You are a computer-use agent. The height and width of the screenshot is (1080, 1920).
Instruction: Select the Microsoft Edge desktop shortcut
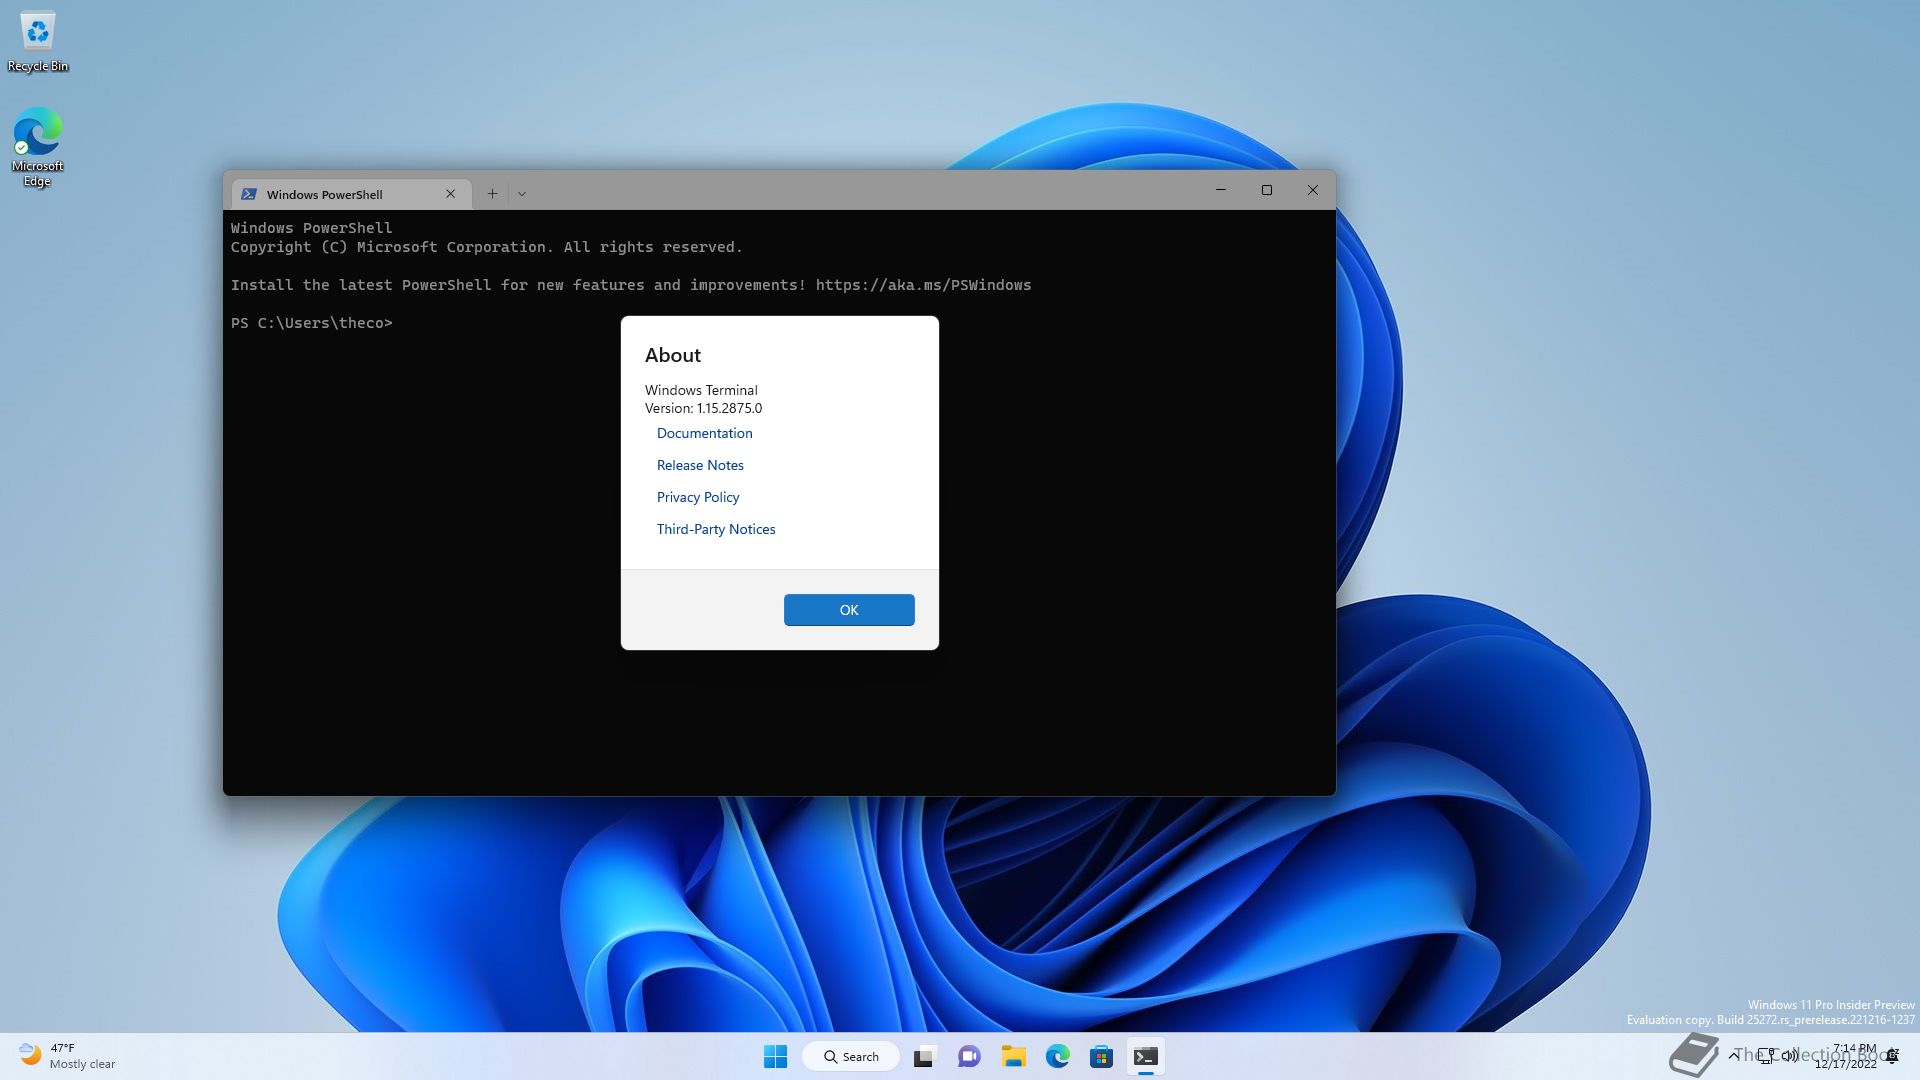pos(38,147)
